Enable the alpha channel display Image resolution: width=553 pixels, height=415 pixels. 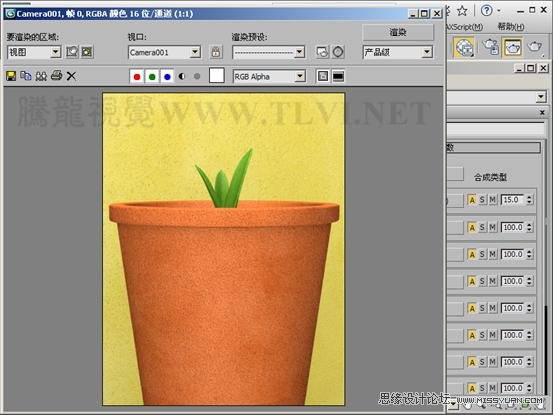(x=182, y=76)
